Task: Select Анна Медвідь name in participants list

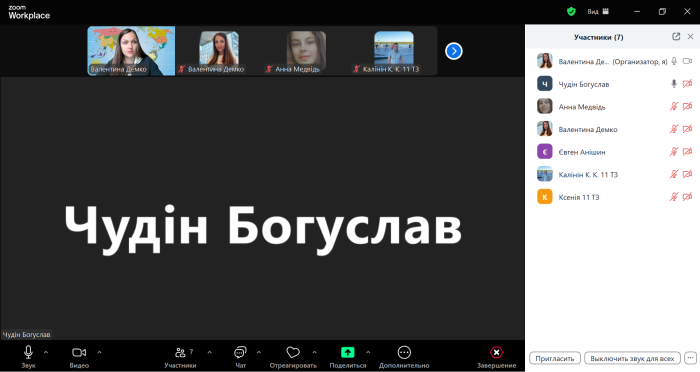Action: tap(582, 107)
